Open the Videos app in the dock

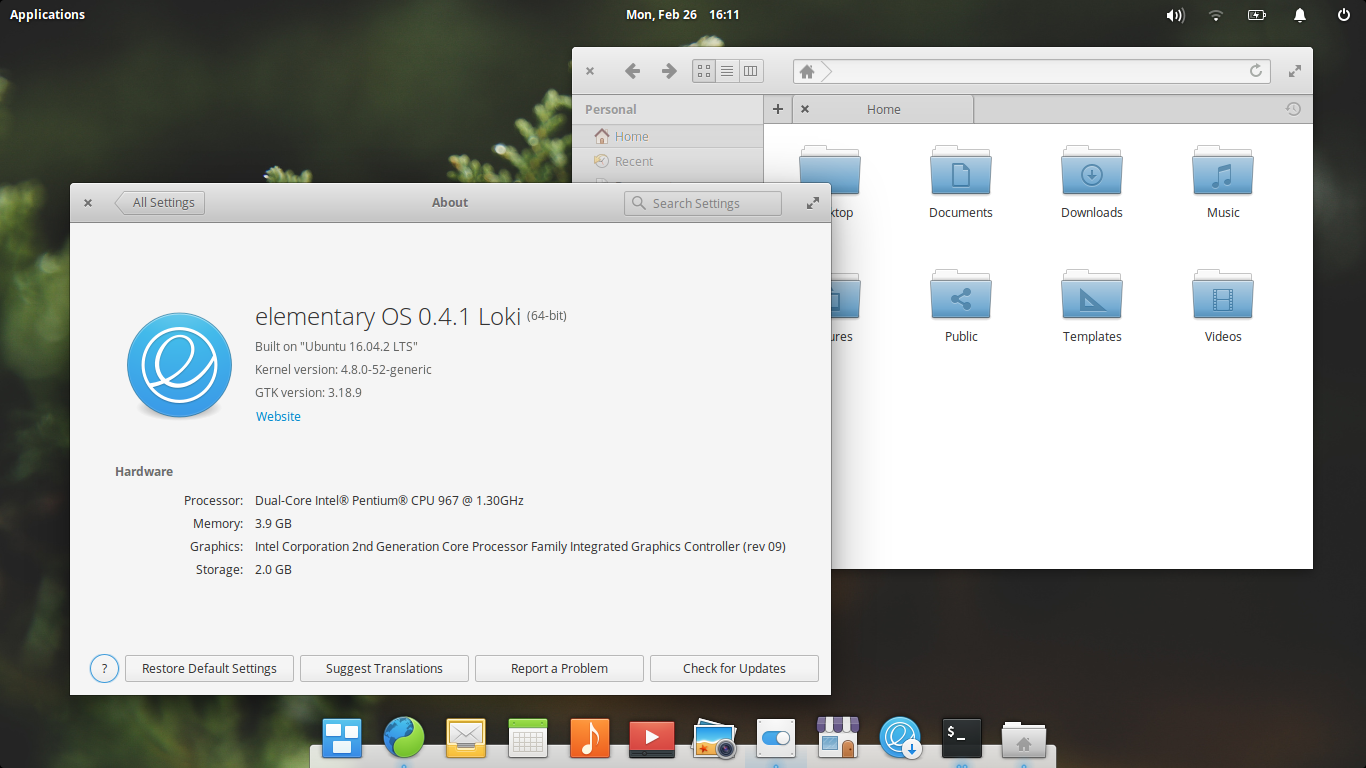pyautogui.click(x=651, y=739)
